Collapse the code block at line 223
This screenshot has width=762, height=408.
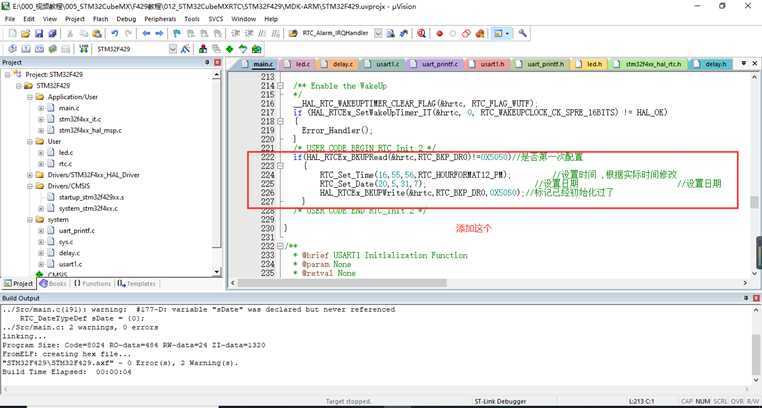[x=280, y=166]
